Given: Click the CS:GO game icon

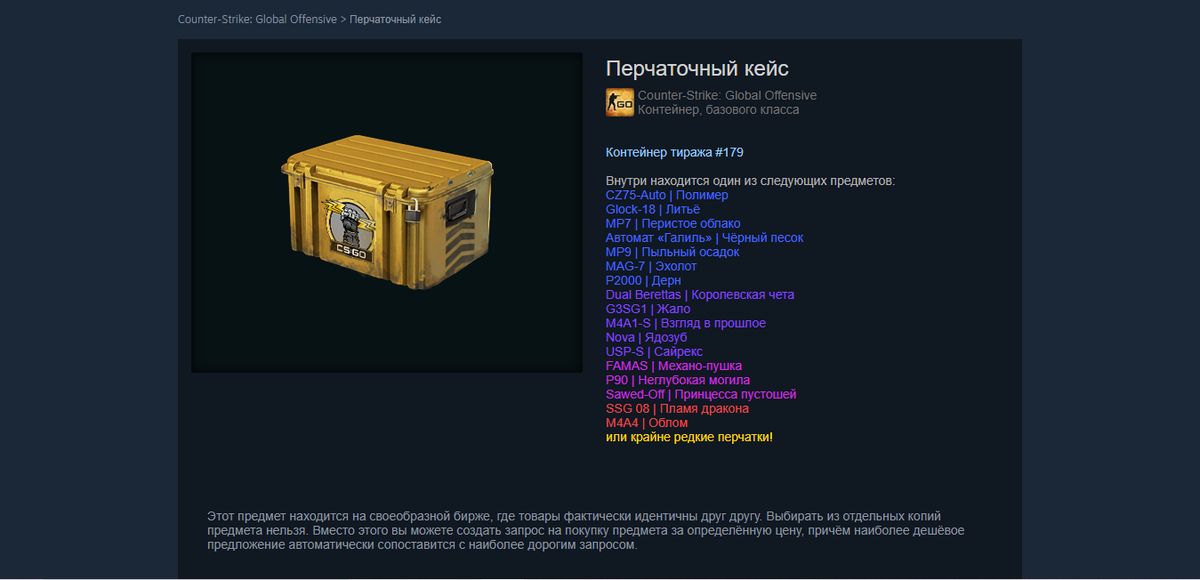Looking at the screenshot, I should [x=620, y=102].
